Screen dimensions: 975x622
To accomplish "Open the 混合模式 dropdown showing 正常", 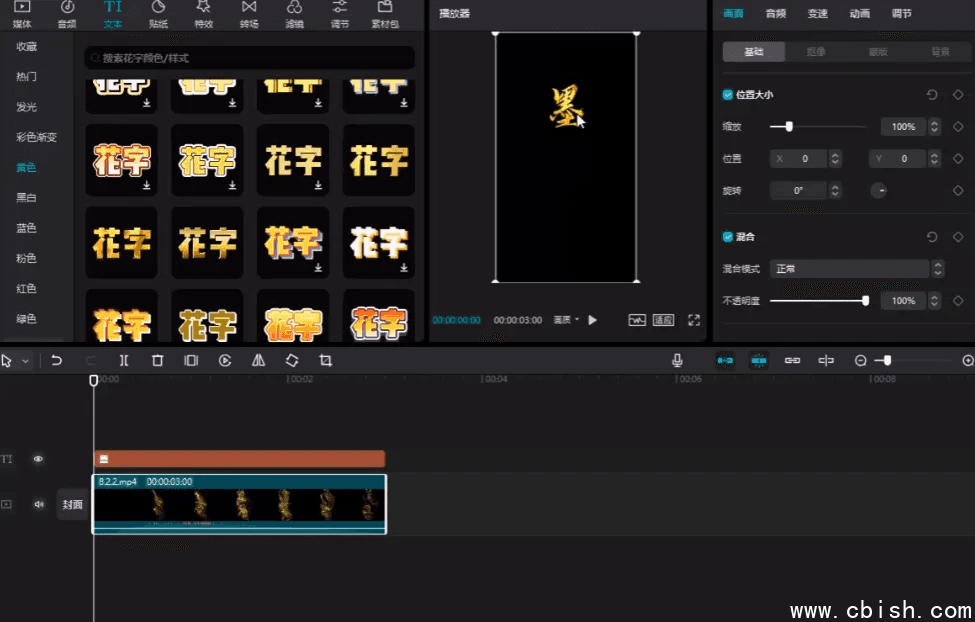I will pyautogui.click(x=851, y=268).
